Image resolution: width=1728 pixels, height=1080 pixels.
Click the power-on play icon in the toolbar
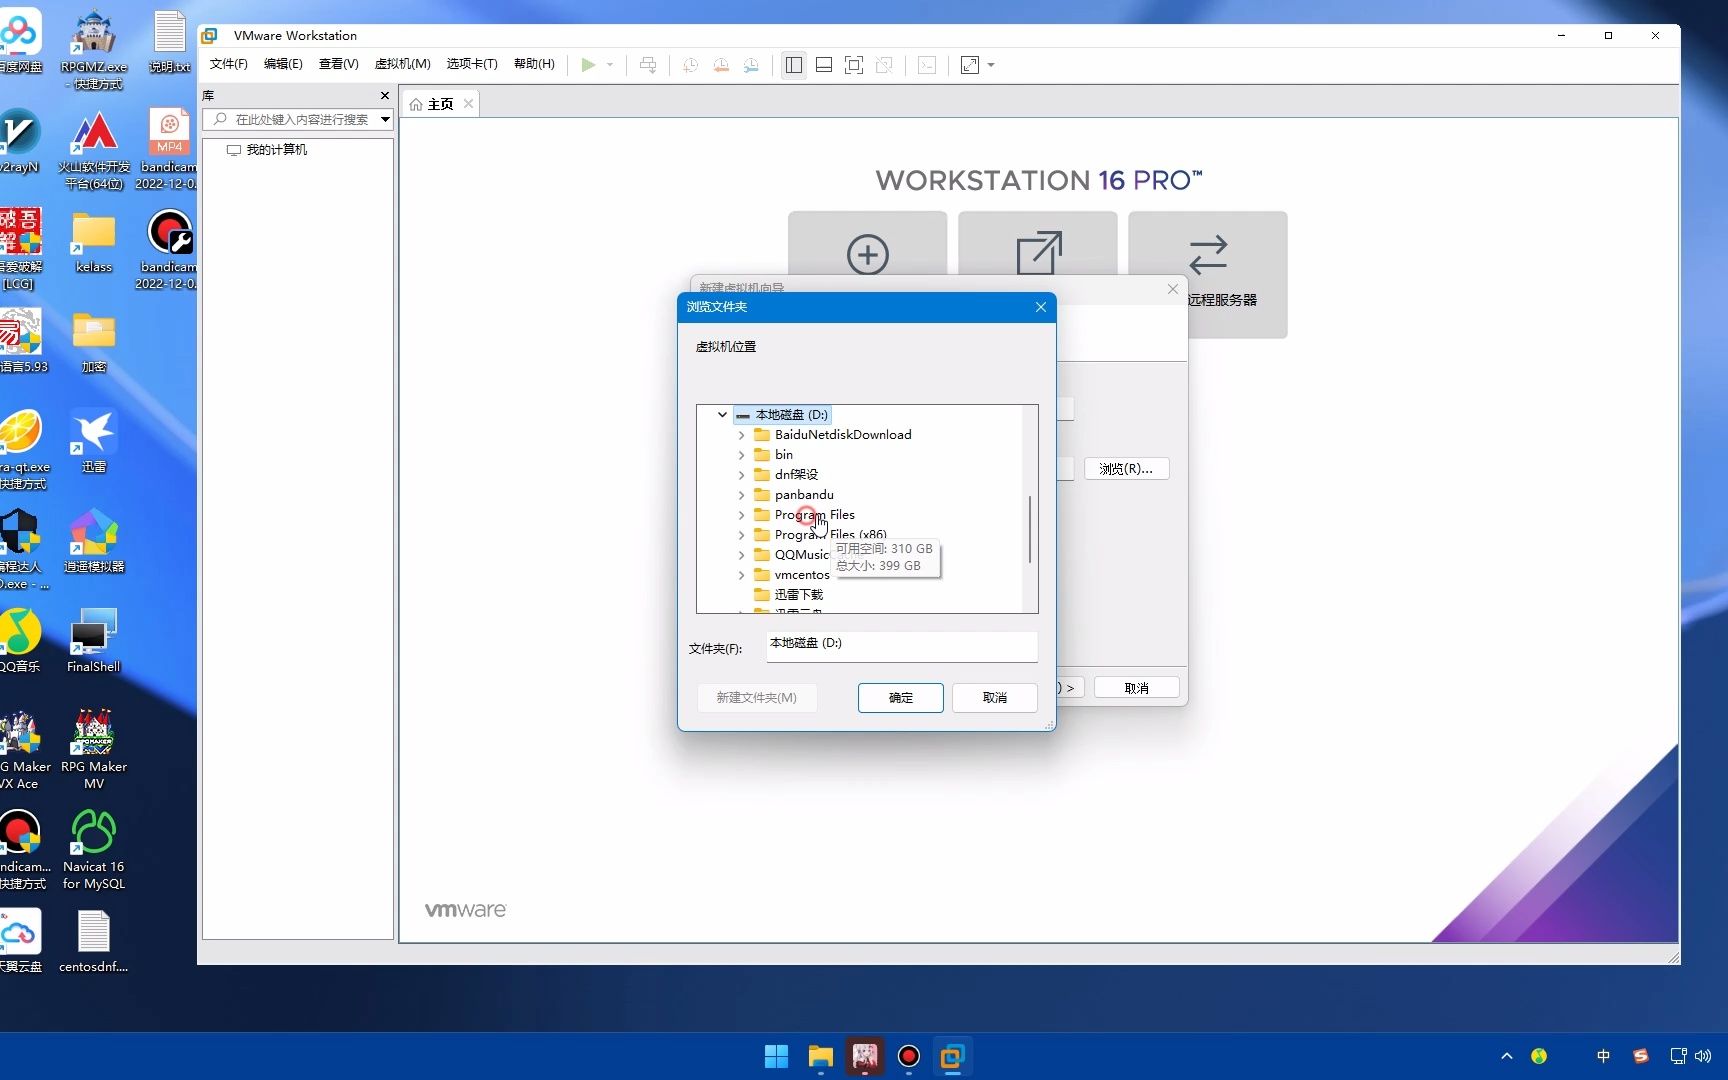(x=588, y=65)
